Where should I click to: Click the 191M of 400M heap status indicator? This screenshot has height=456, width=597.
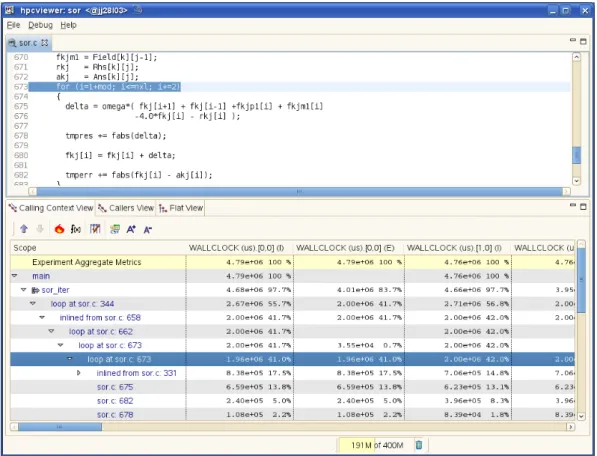tap(376, 445)
